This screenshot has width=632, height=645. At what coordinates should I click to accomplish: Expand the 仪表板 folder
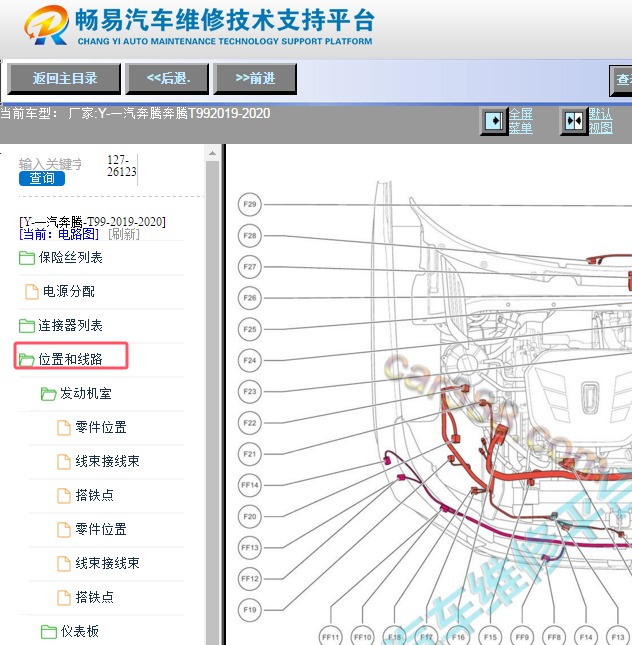coord(49,631)
